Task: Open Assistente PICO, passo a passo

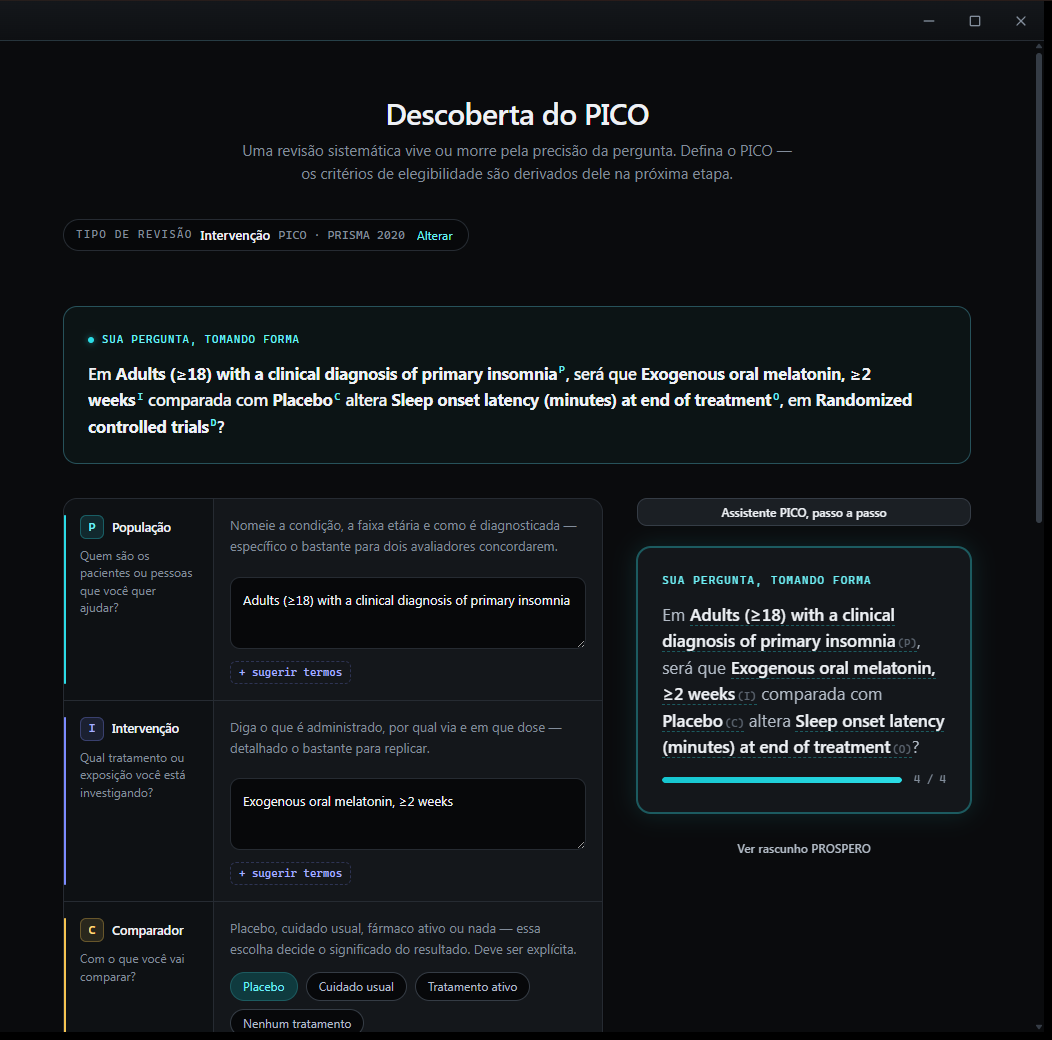Action: [x=804, y=513]
